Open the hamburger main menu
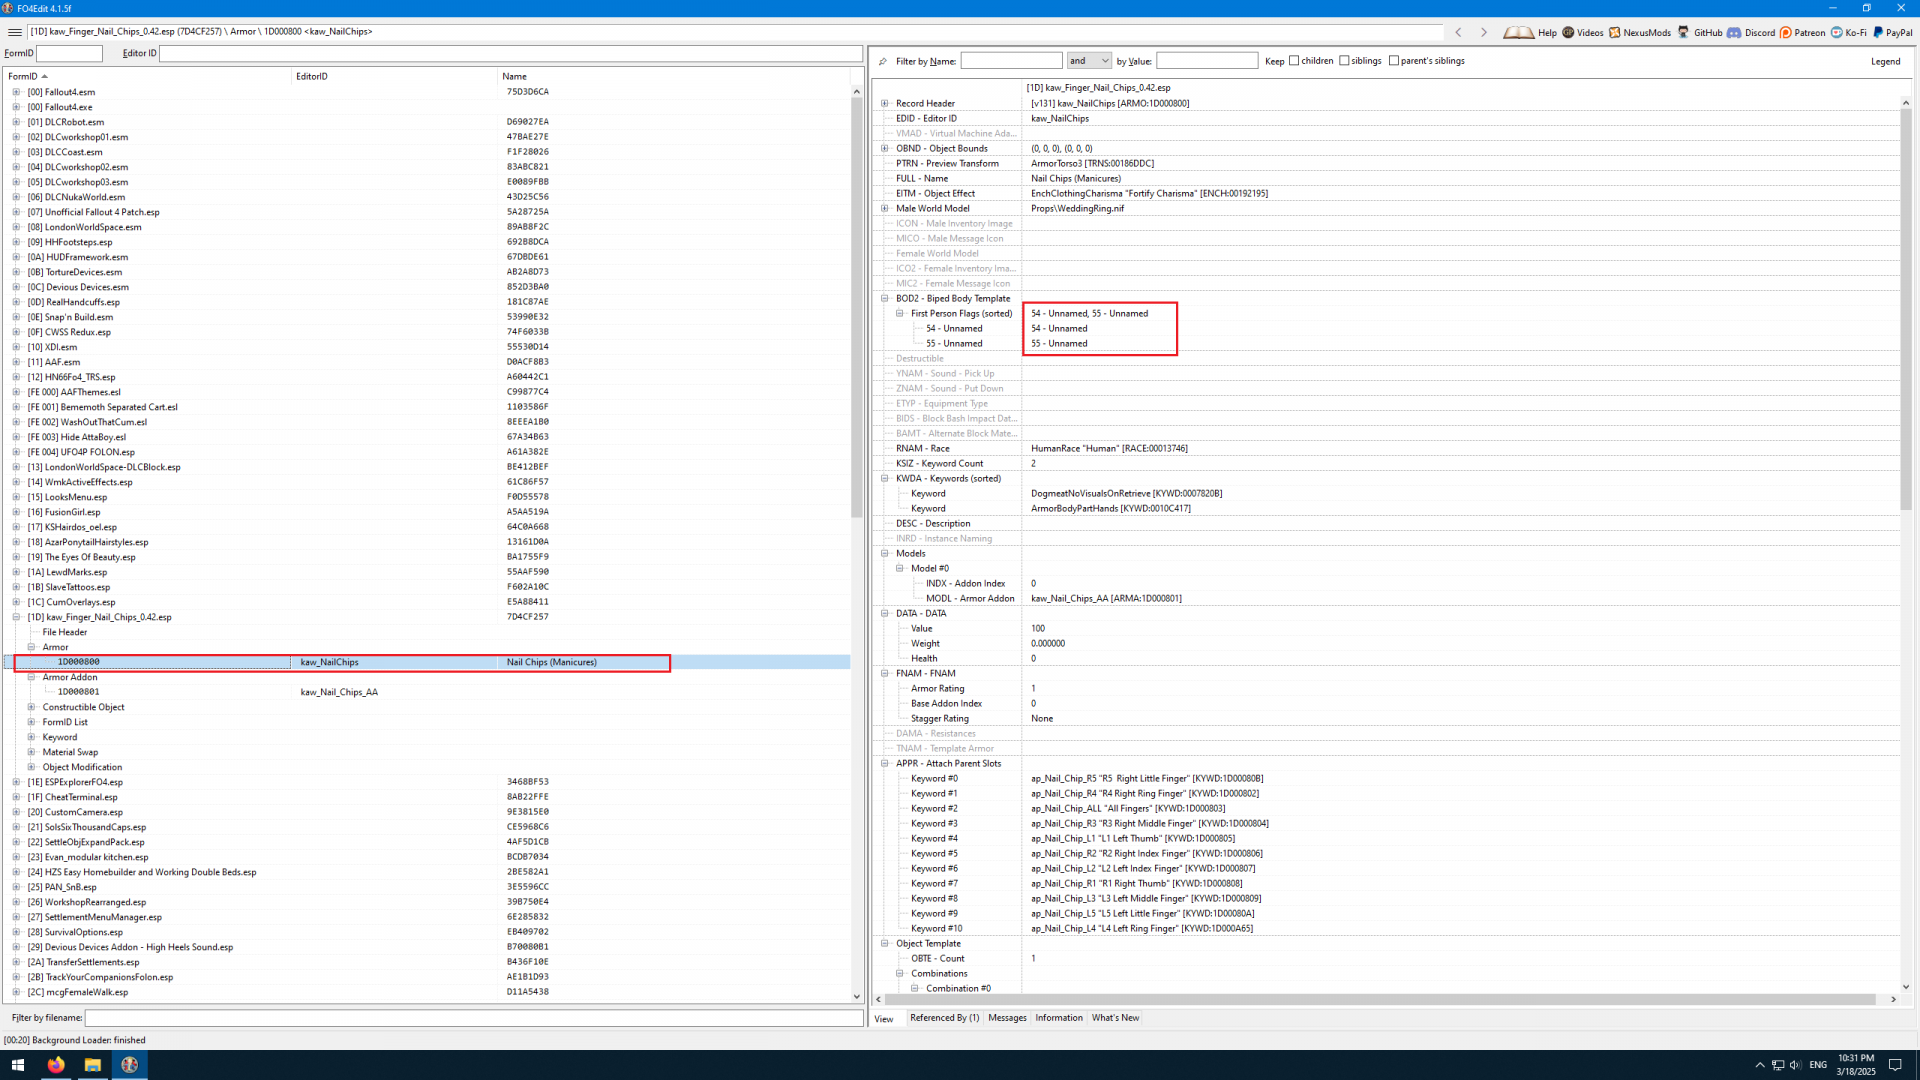This screenshot has width=1920, height=1080. click(14, 32)
